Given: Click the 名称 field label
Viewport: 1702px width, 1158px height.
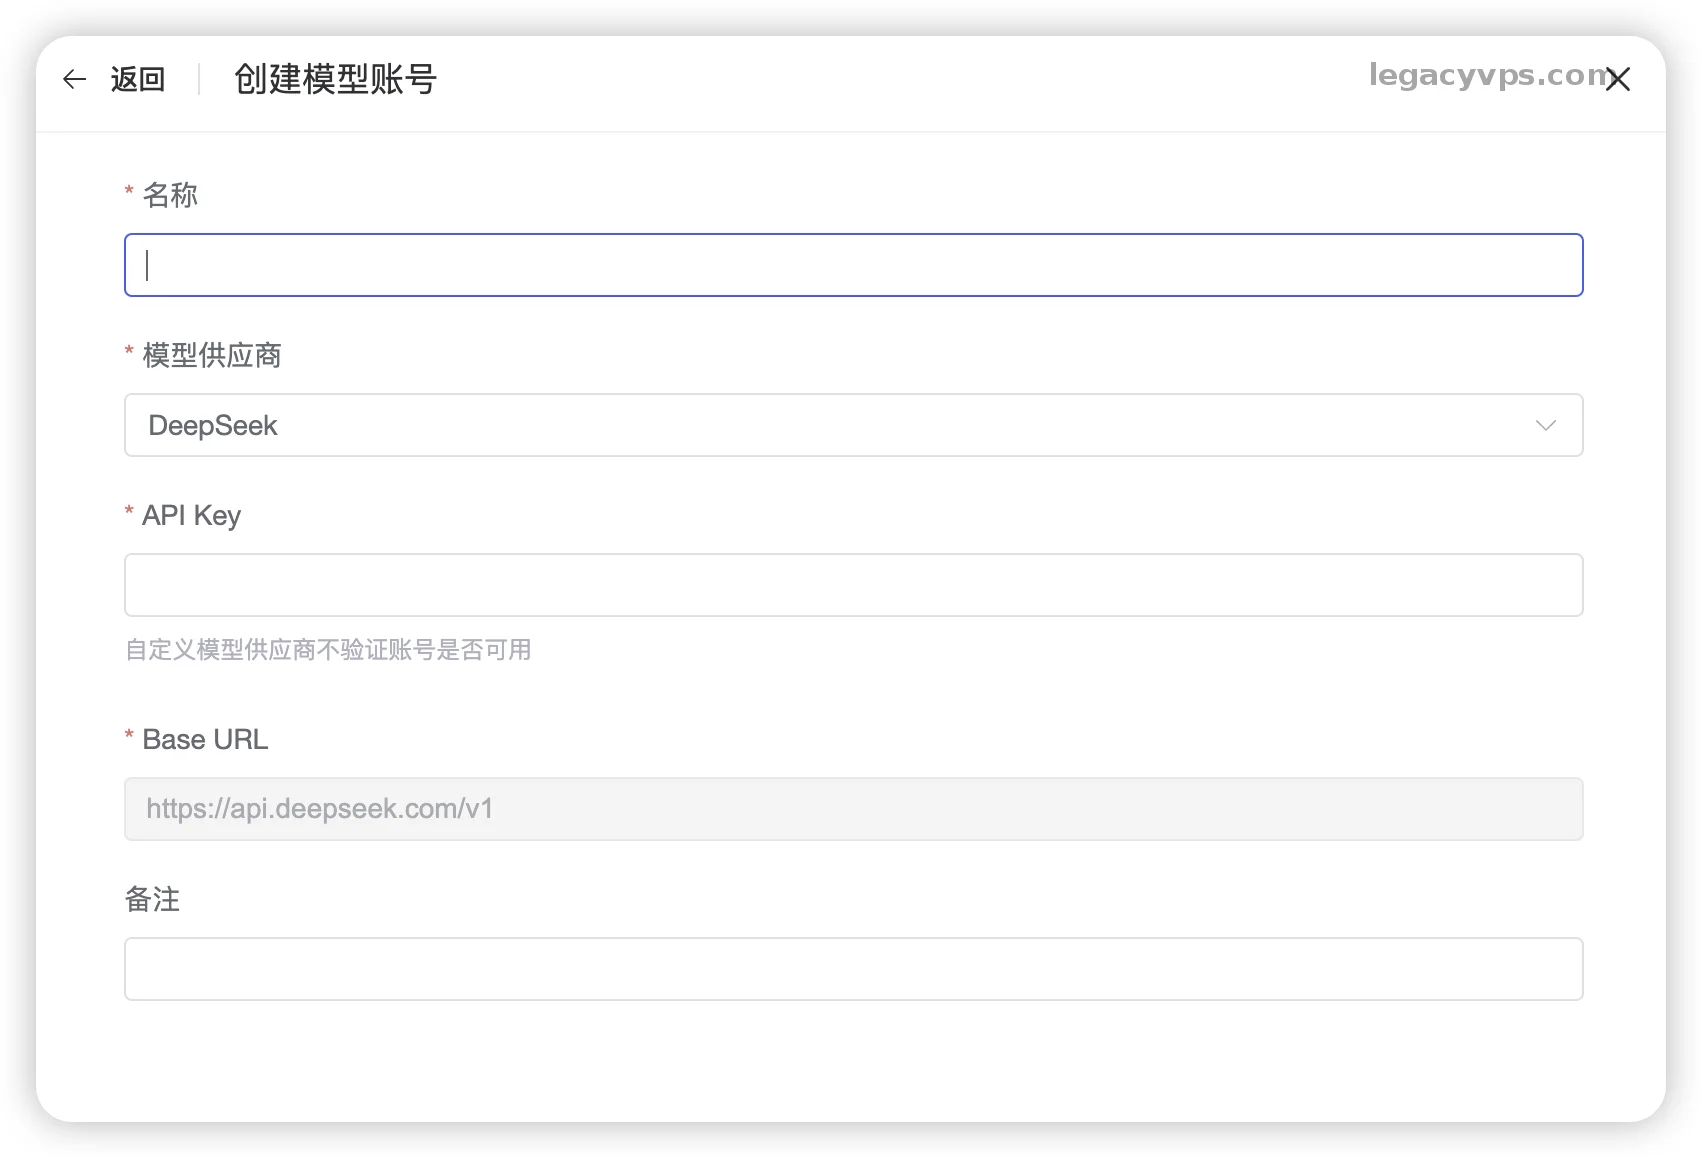Looking at the screenshot, I should (x=170, y=195).
